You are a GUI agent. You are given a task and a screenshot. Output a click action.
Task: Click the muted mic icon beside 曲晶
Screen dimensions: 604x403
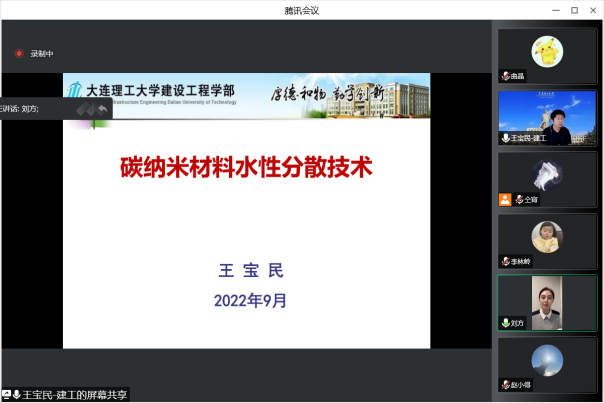point(506,76)
